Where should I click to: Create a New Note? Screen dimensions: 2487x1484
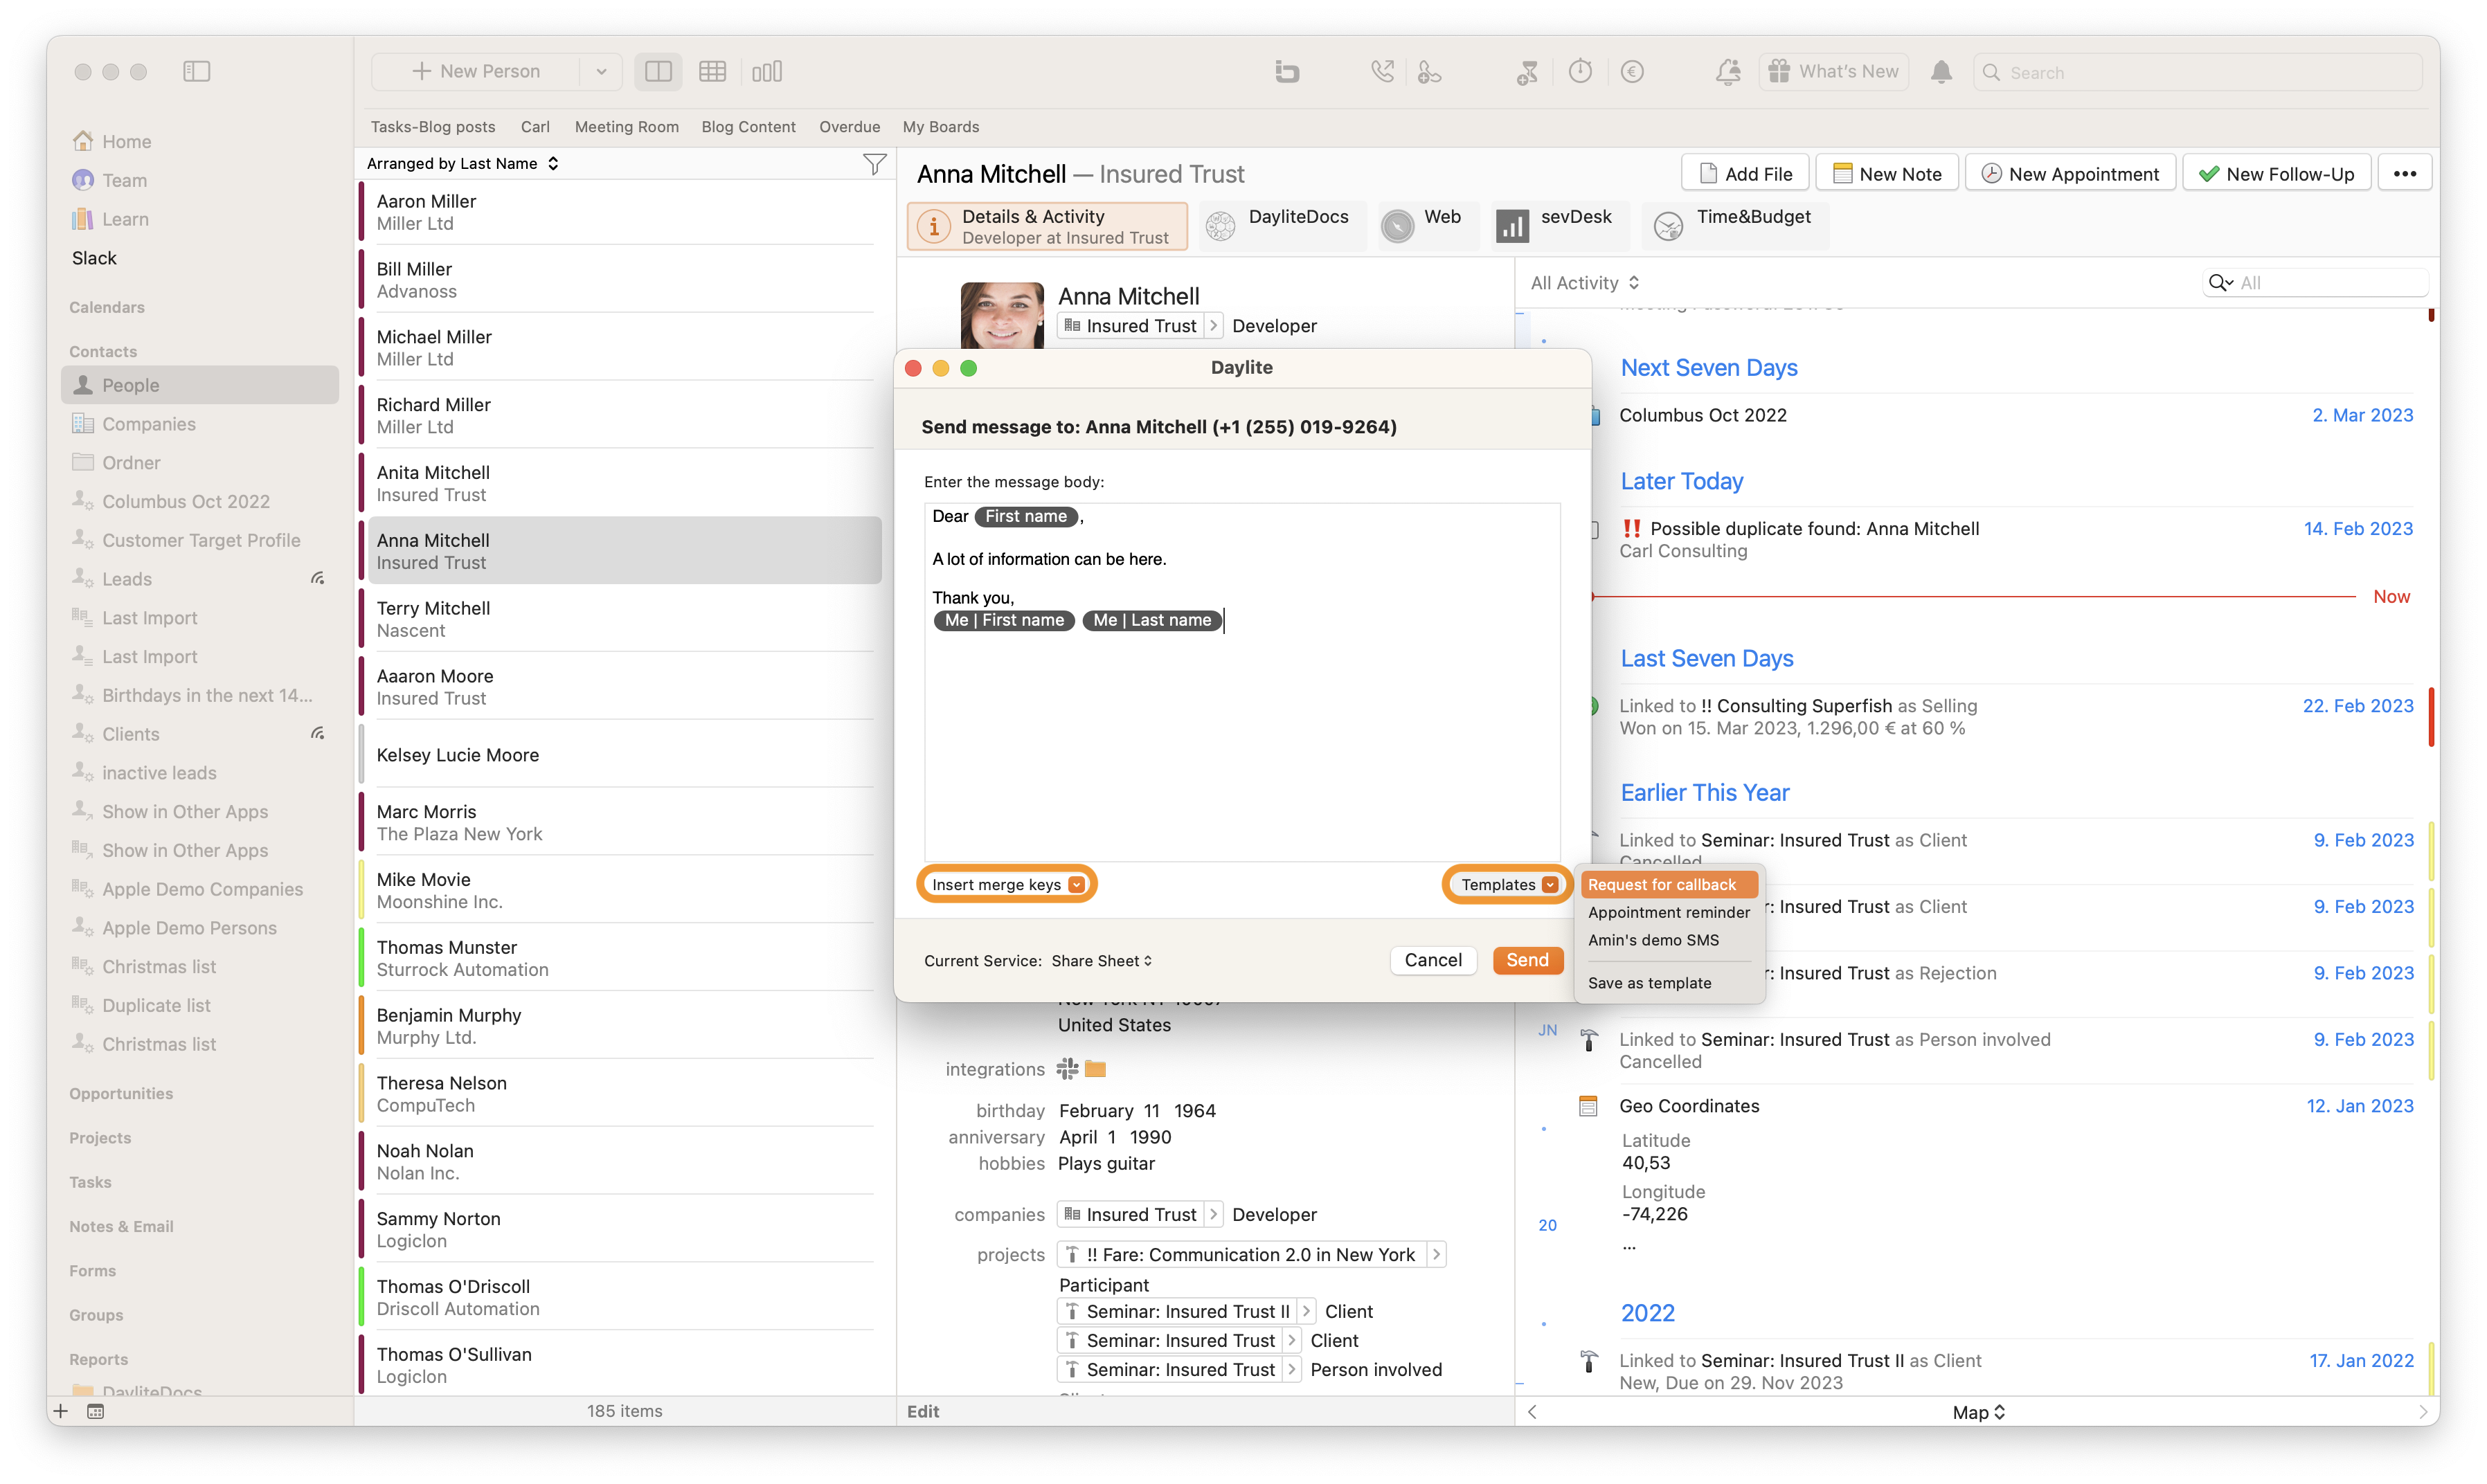(x=1887, y=173)
